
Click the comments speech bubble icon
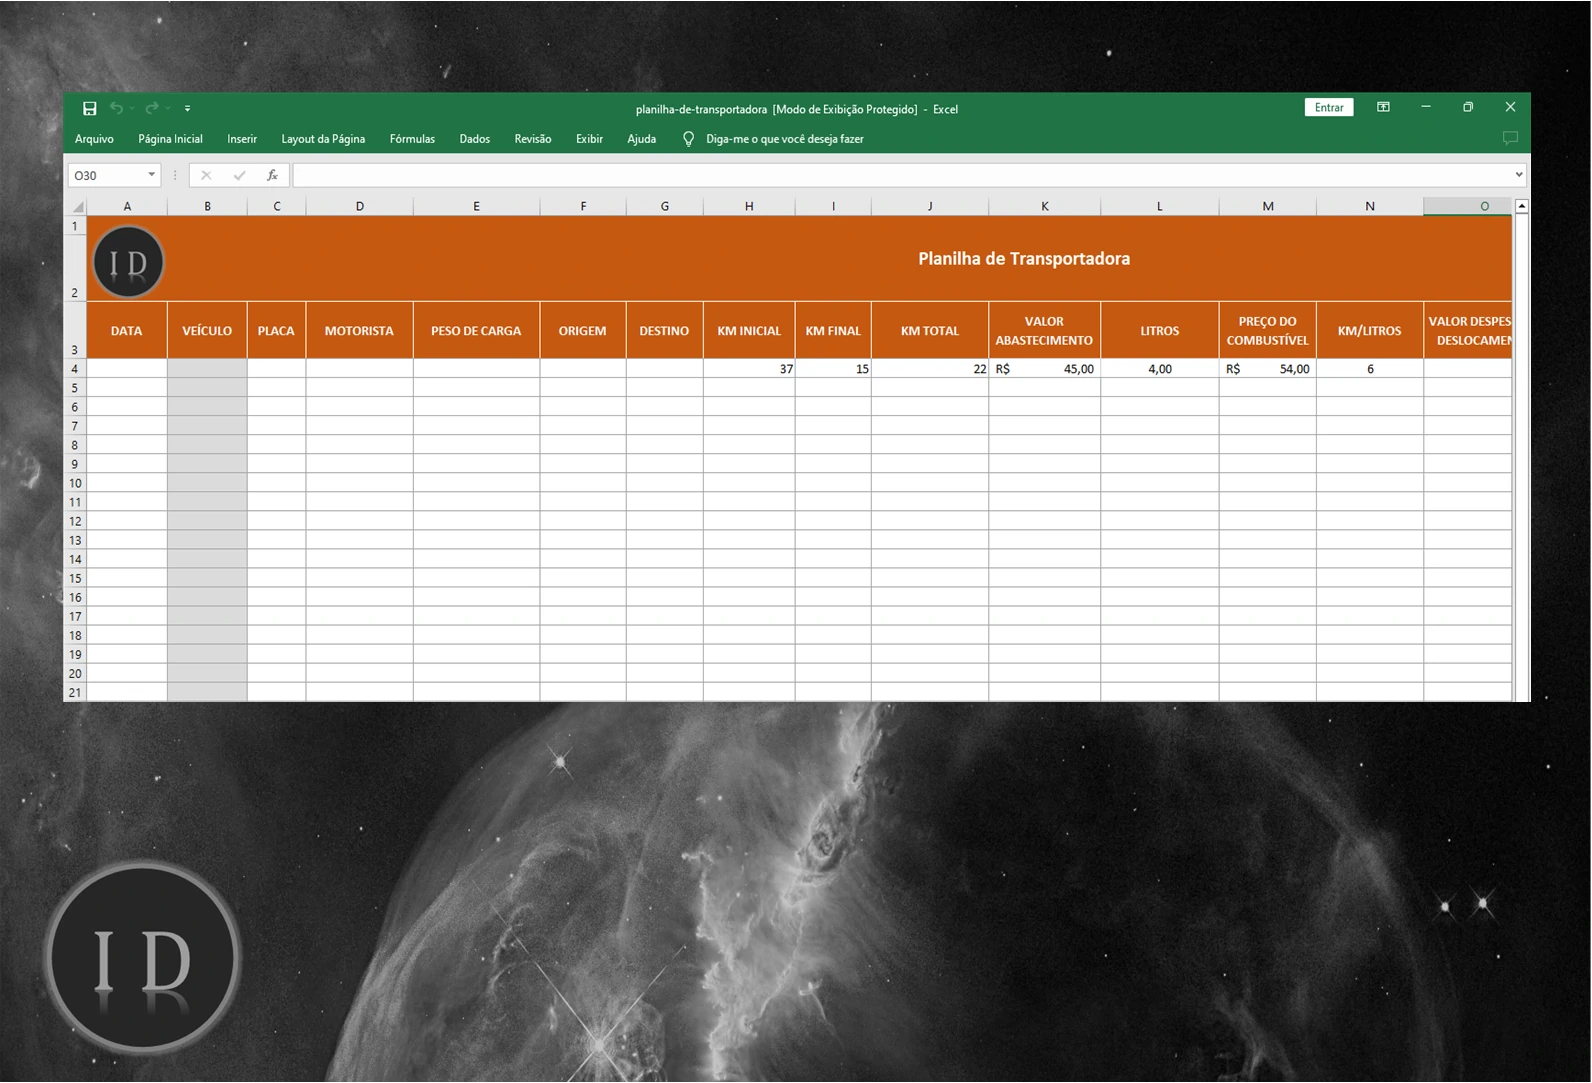point(1510,138)
